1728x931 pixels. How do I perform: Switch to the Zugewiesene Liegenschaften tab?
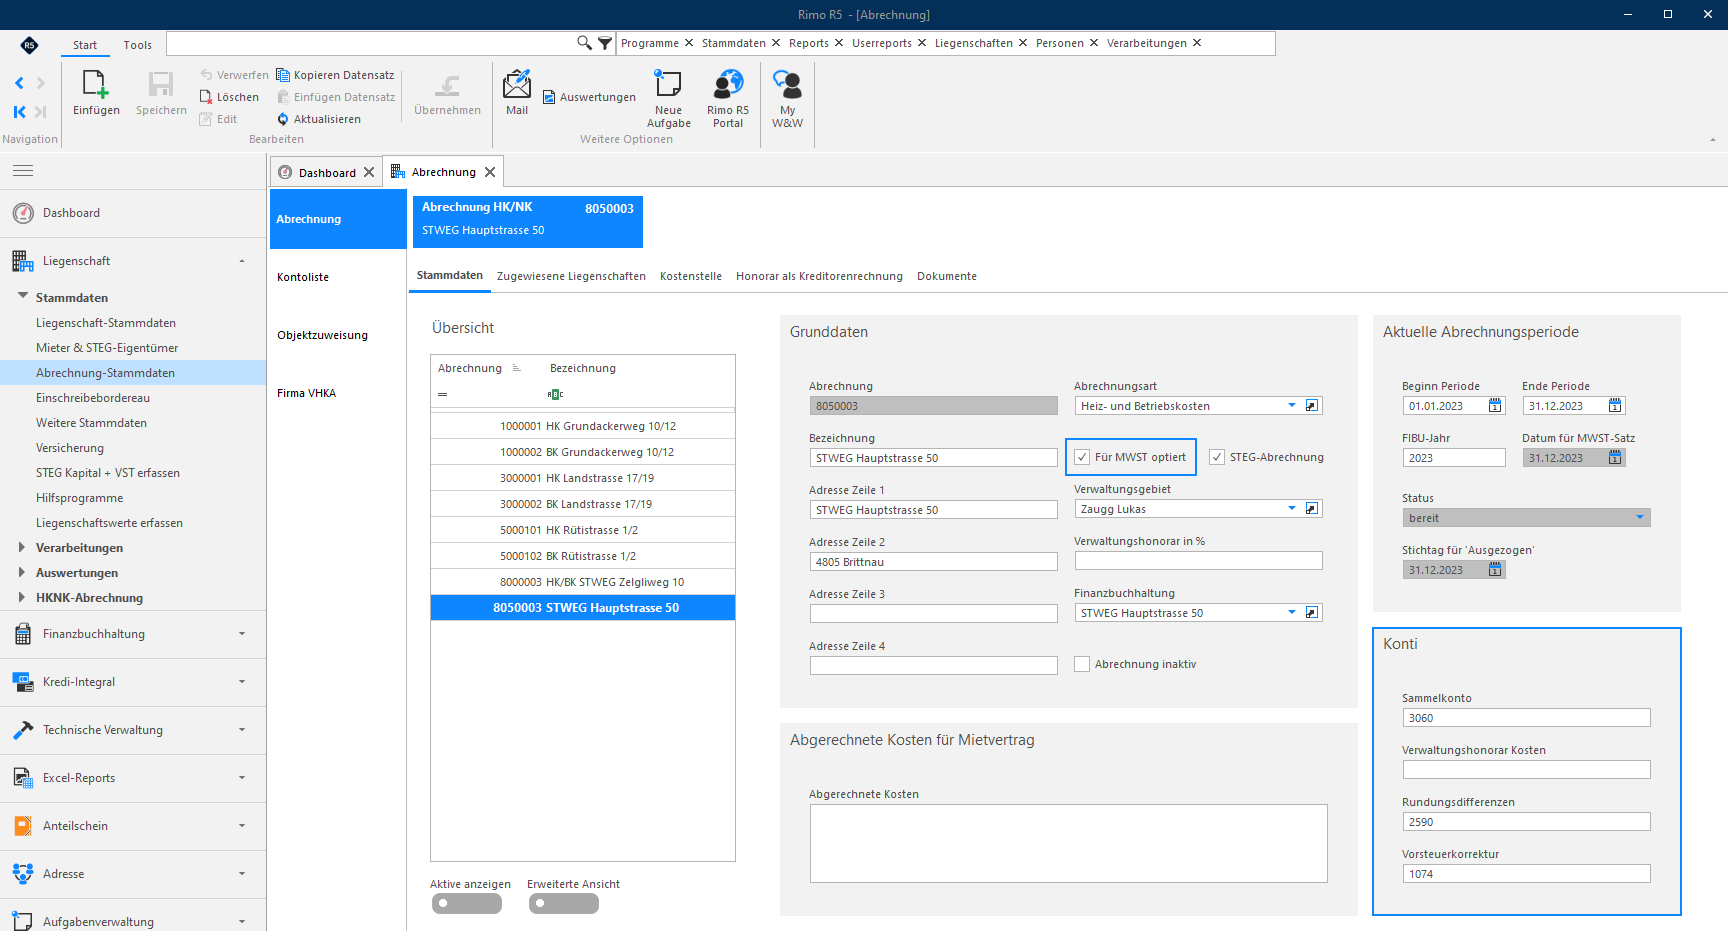tap(571, 276)
